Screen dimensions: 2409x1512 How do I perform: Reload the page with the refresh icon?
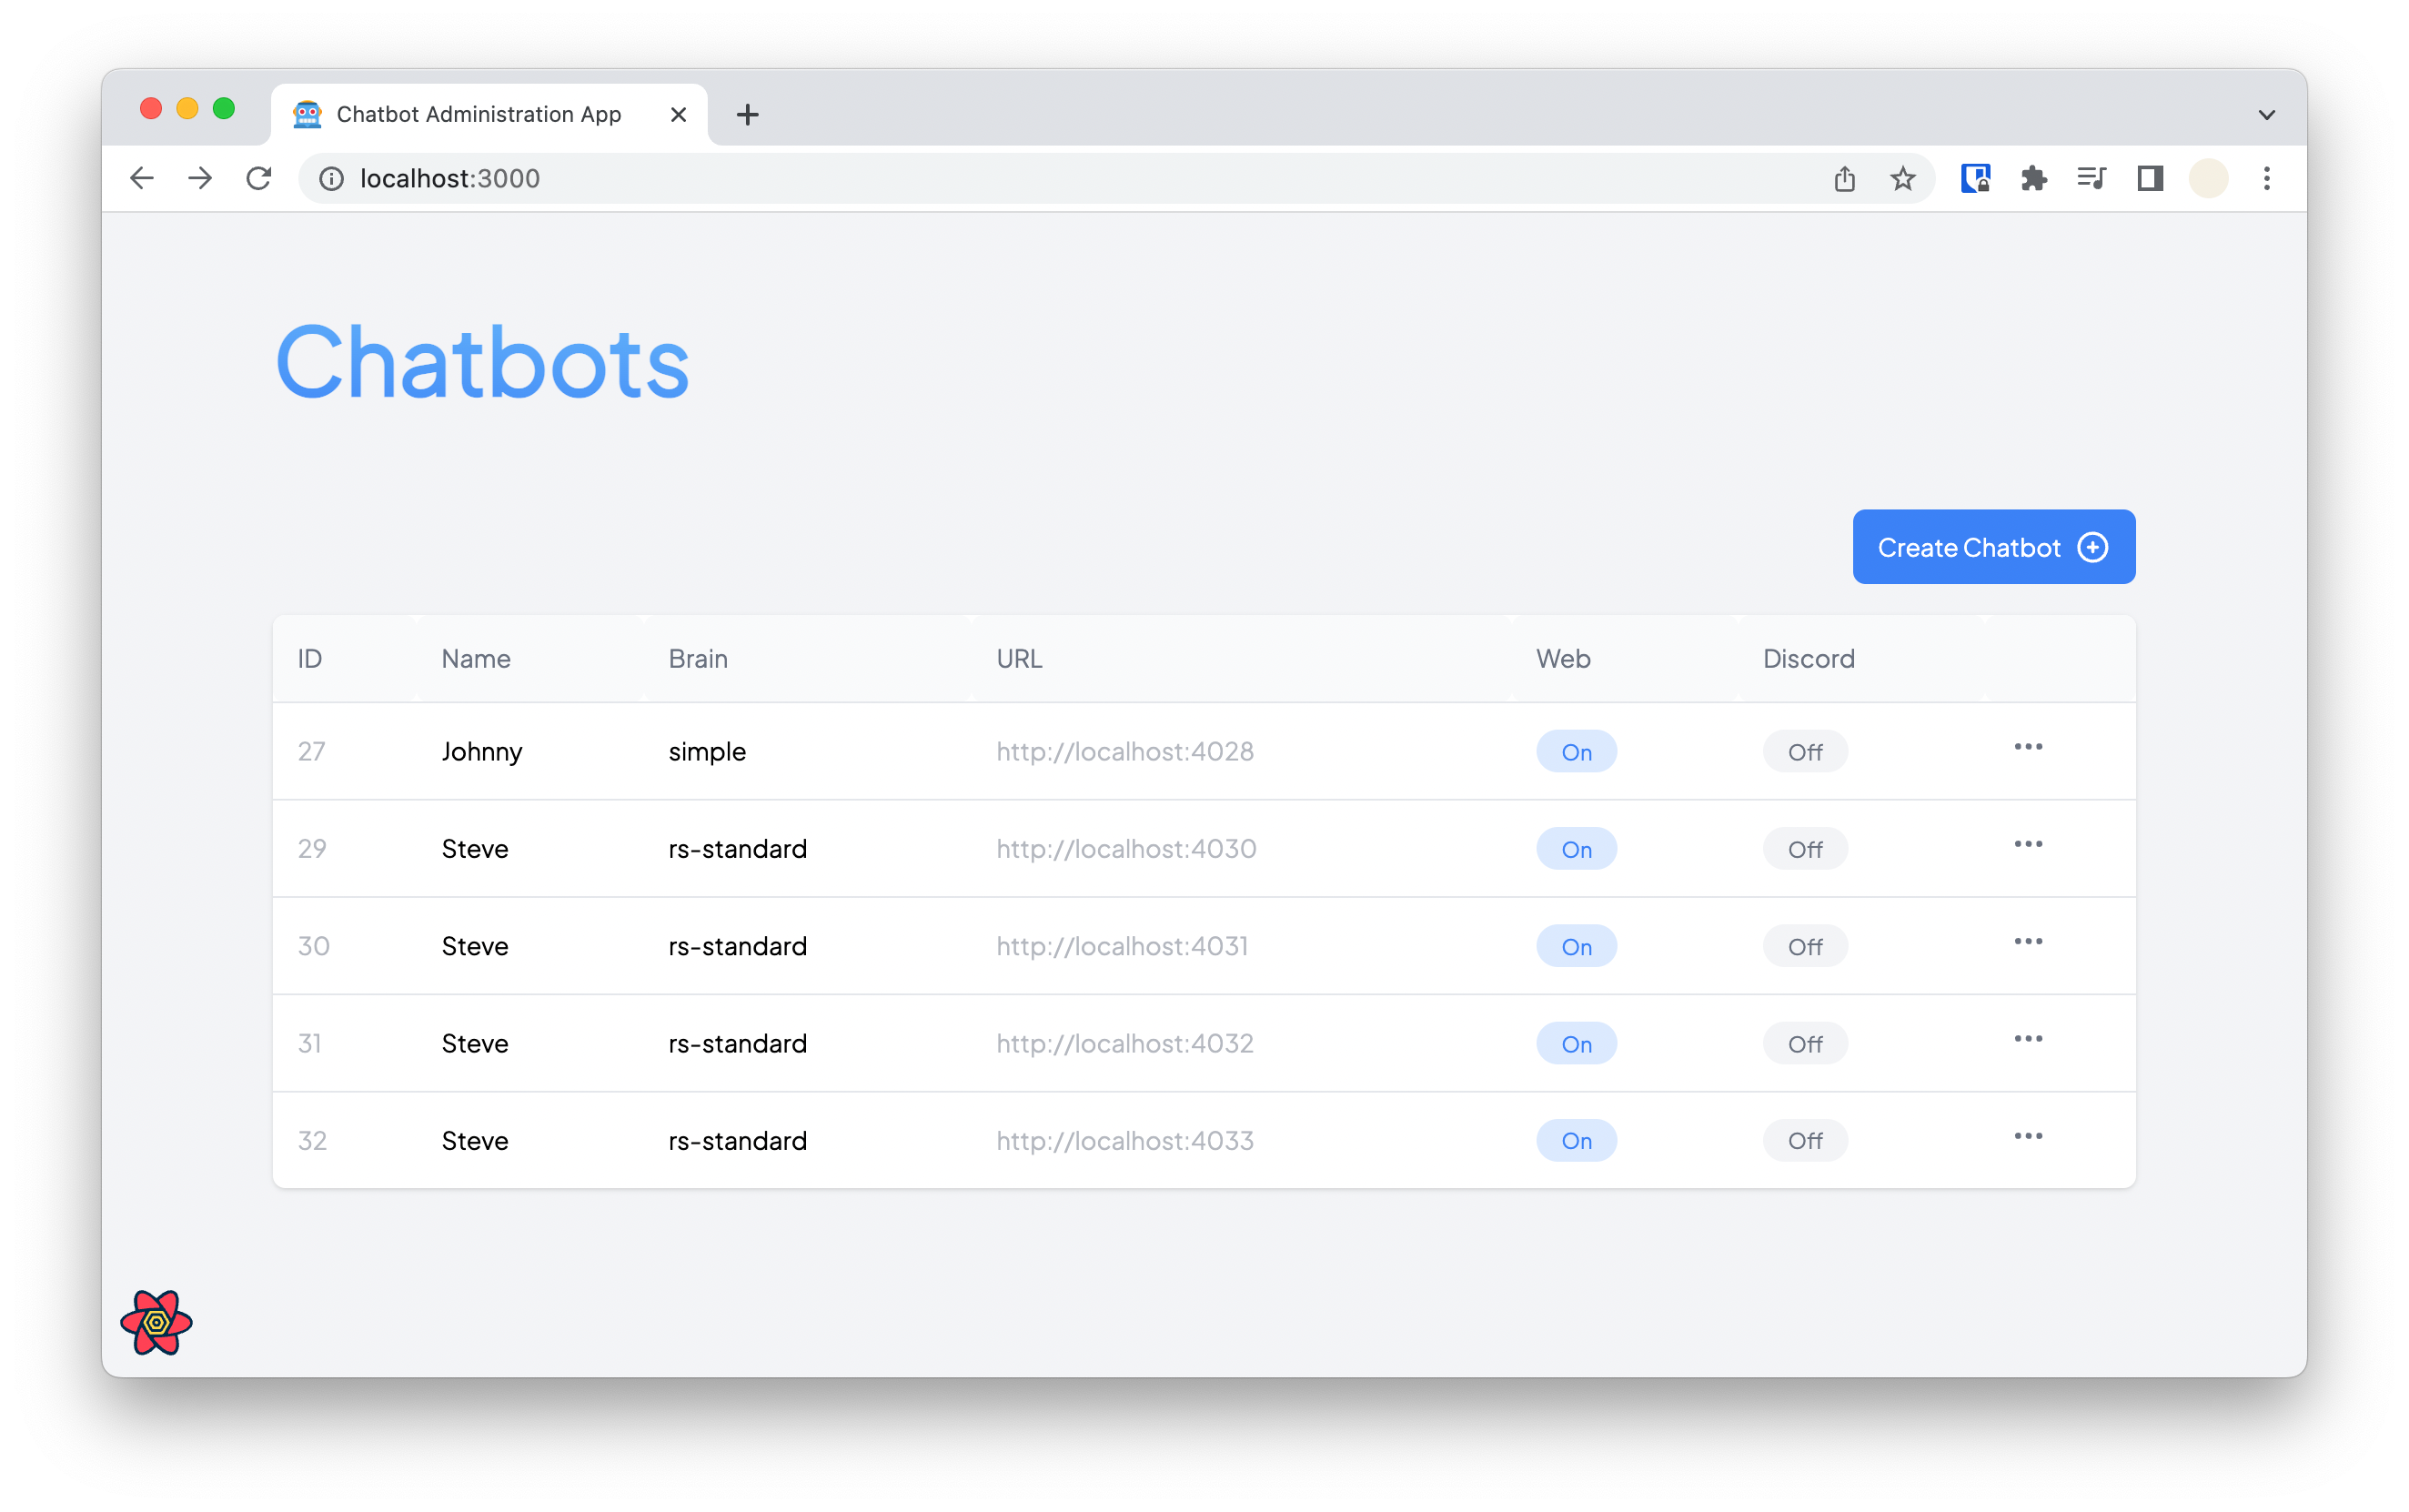[x=259, y=178]
